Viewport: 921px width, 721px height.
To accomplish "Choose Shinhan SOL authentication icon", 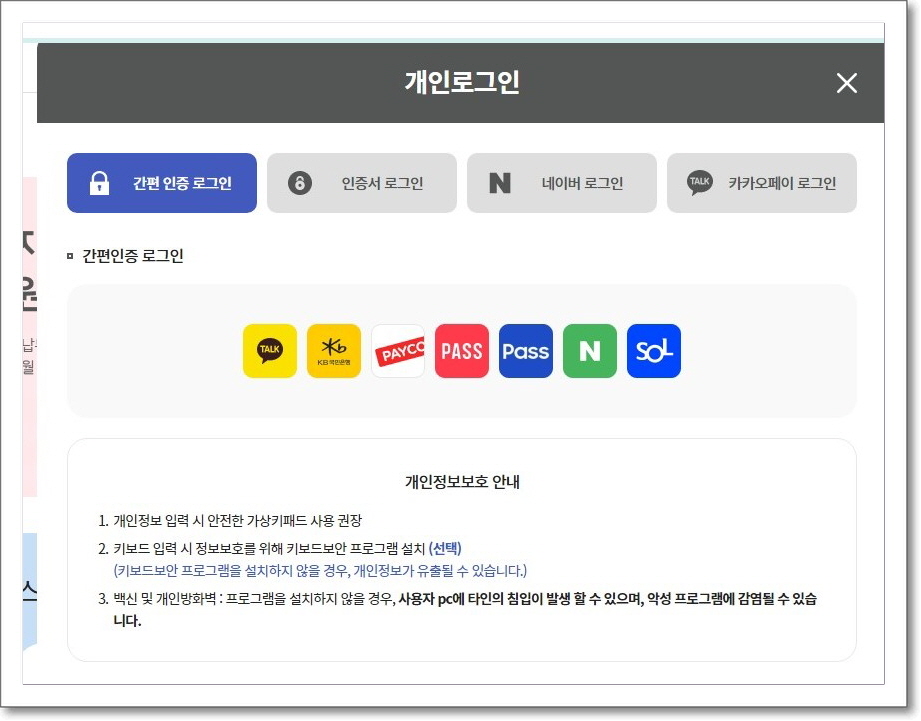I will (x=654, y=351).
